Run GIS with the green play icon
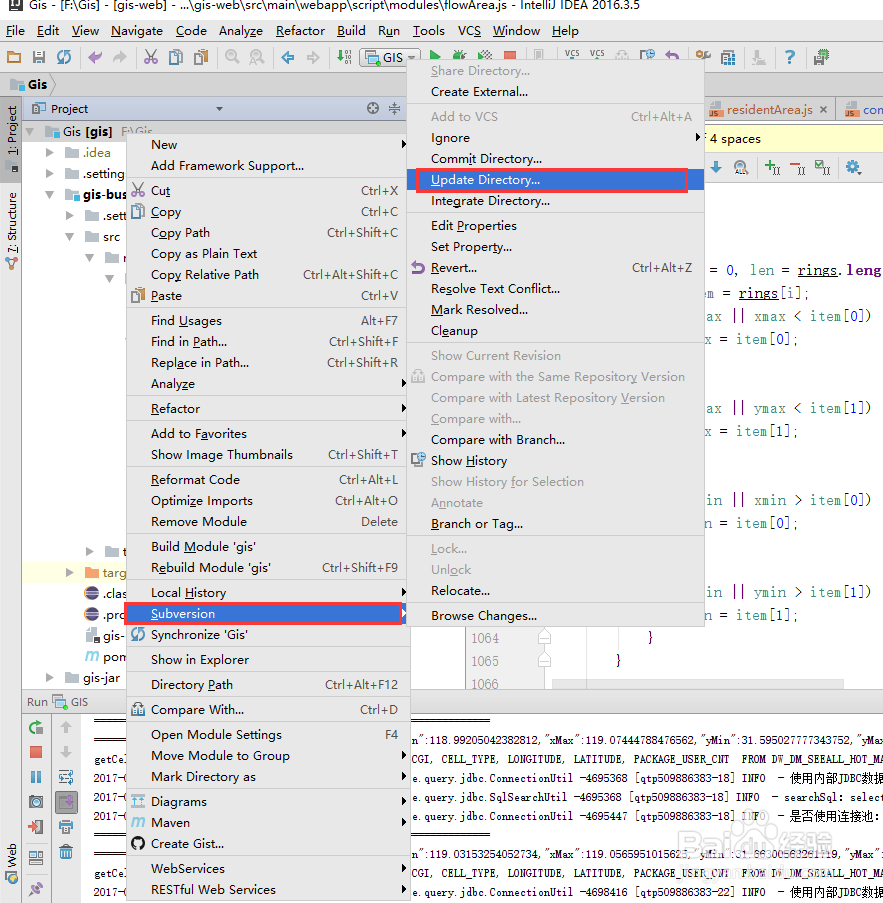 click(435, 56)
